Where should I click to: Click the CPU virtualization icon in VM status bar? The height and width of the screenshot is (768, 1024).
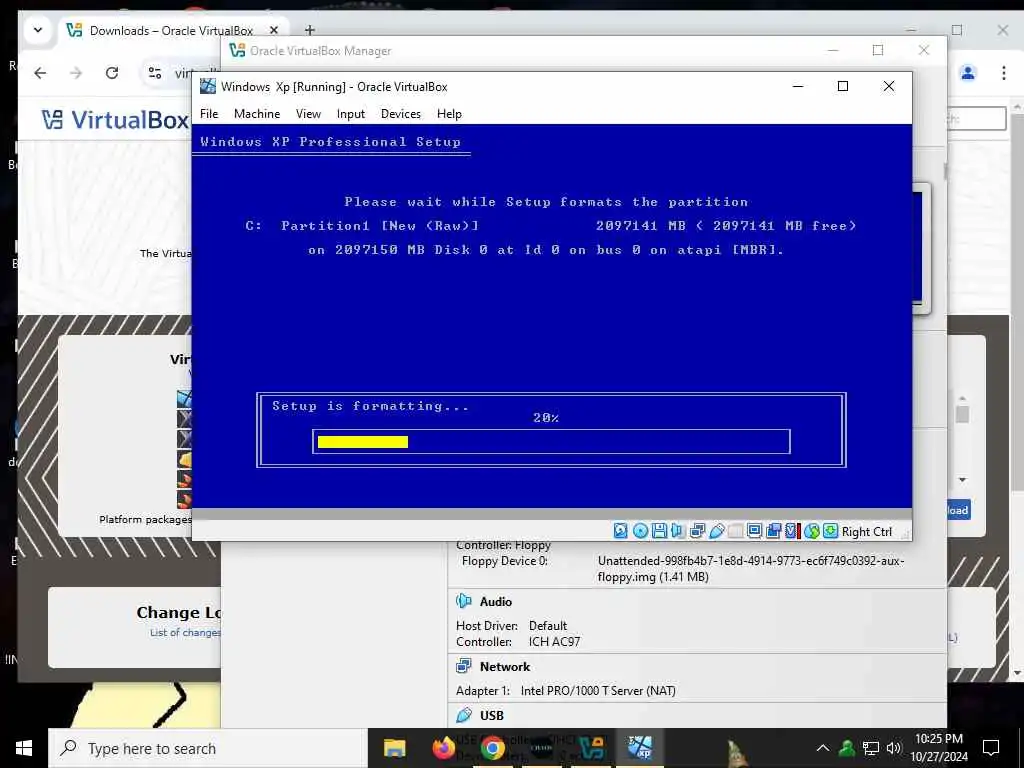pyautogui.click(x=792, y=531)
